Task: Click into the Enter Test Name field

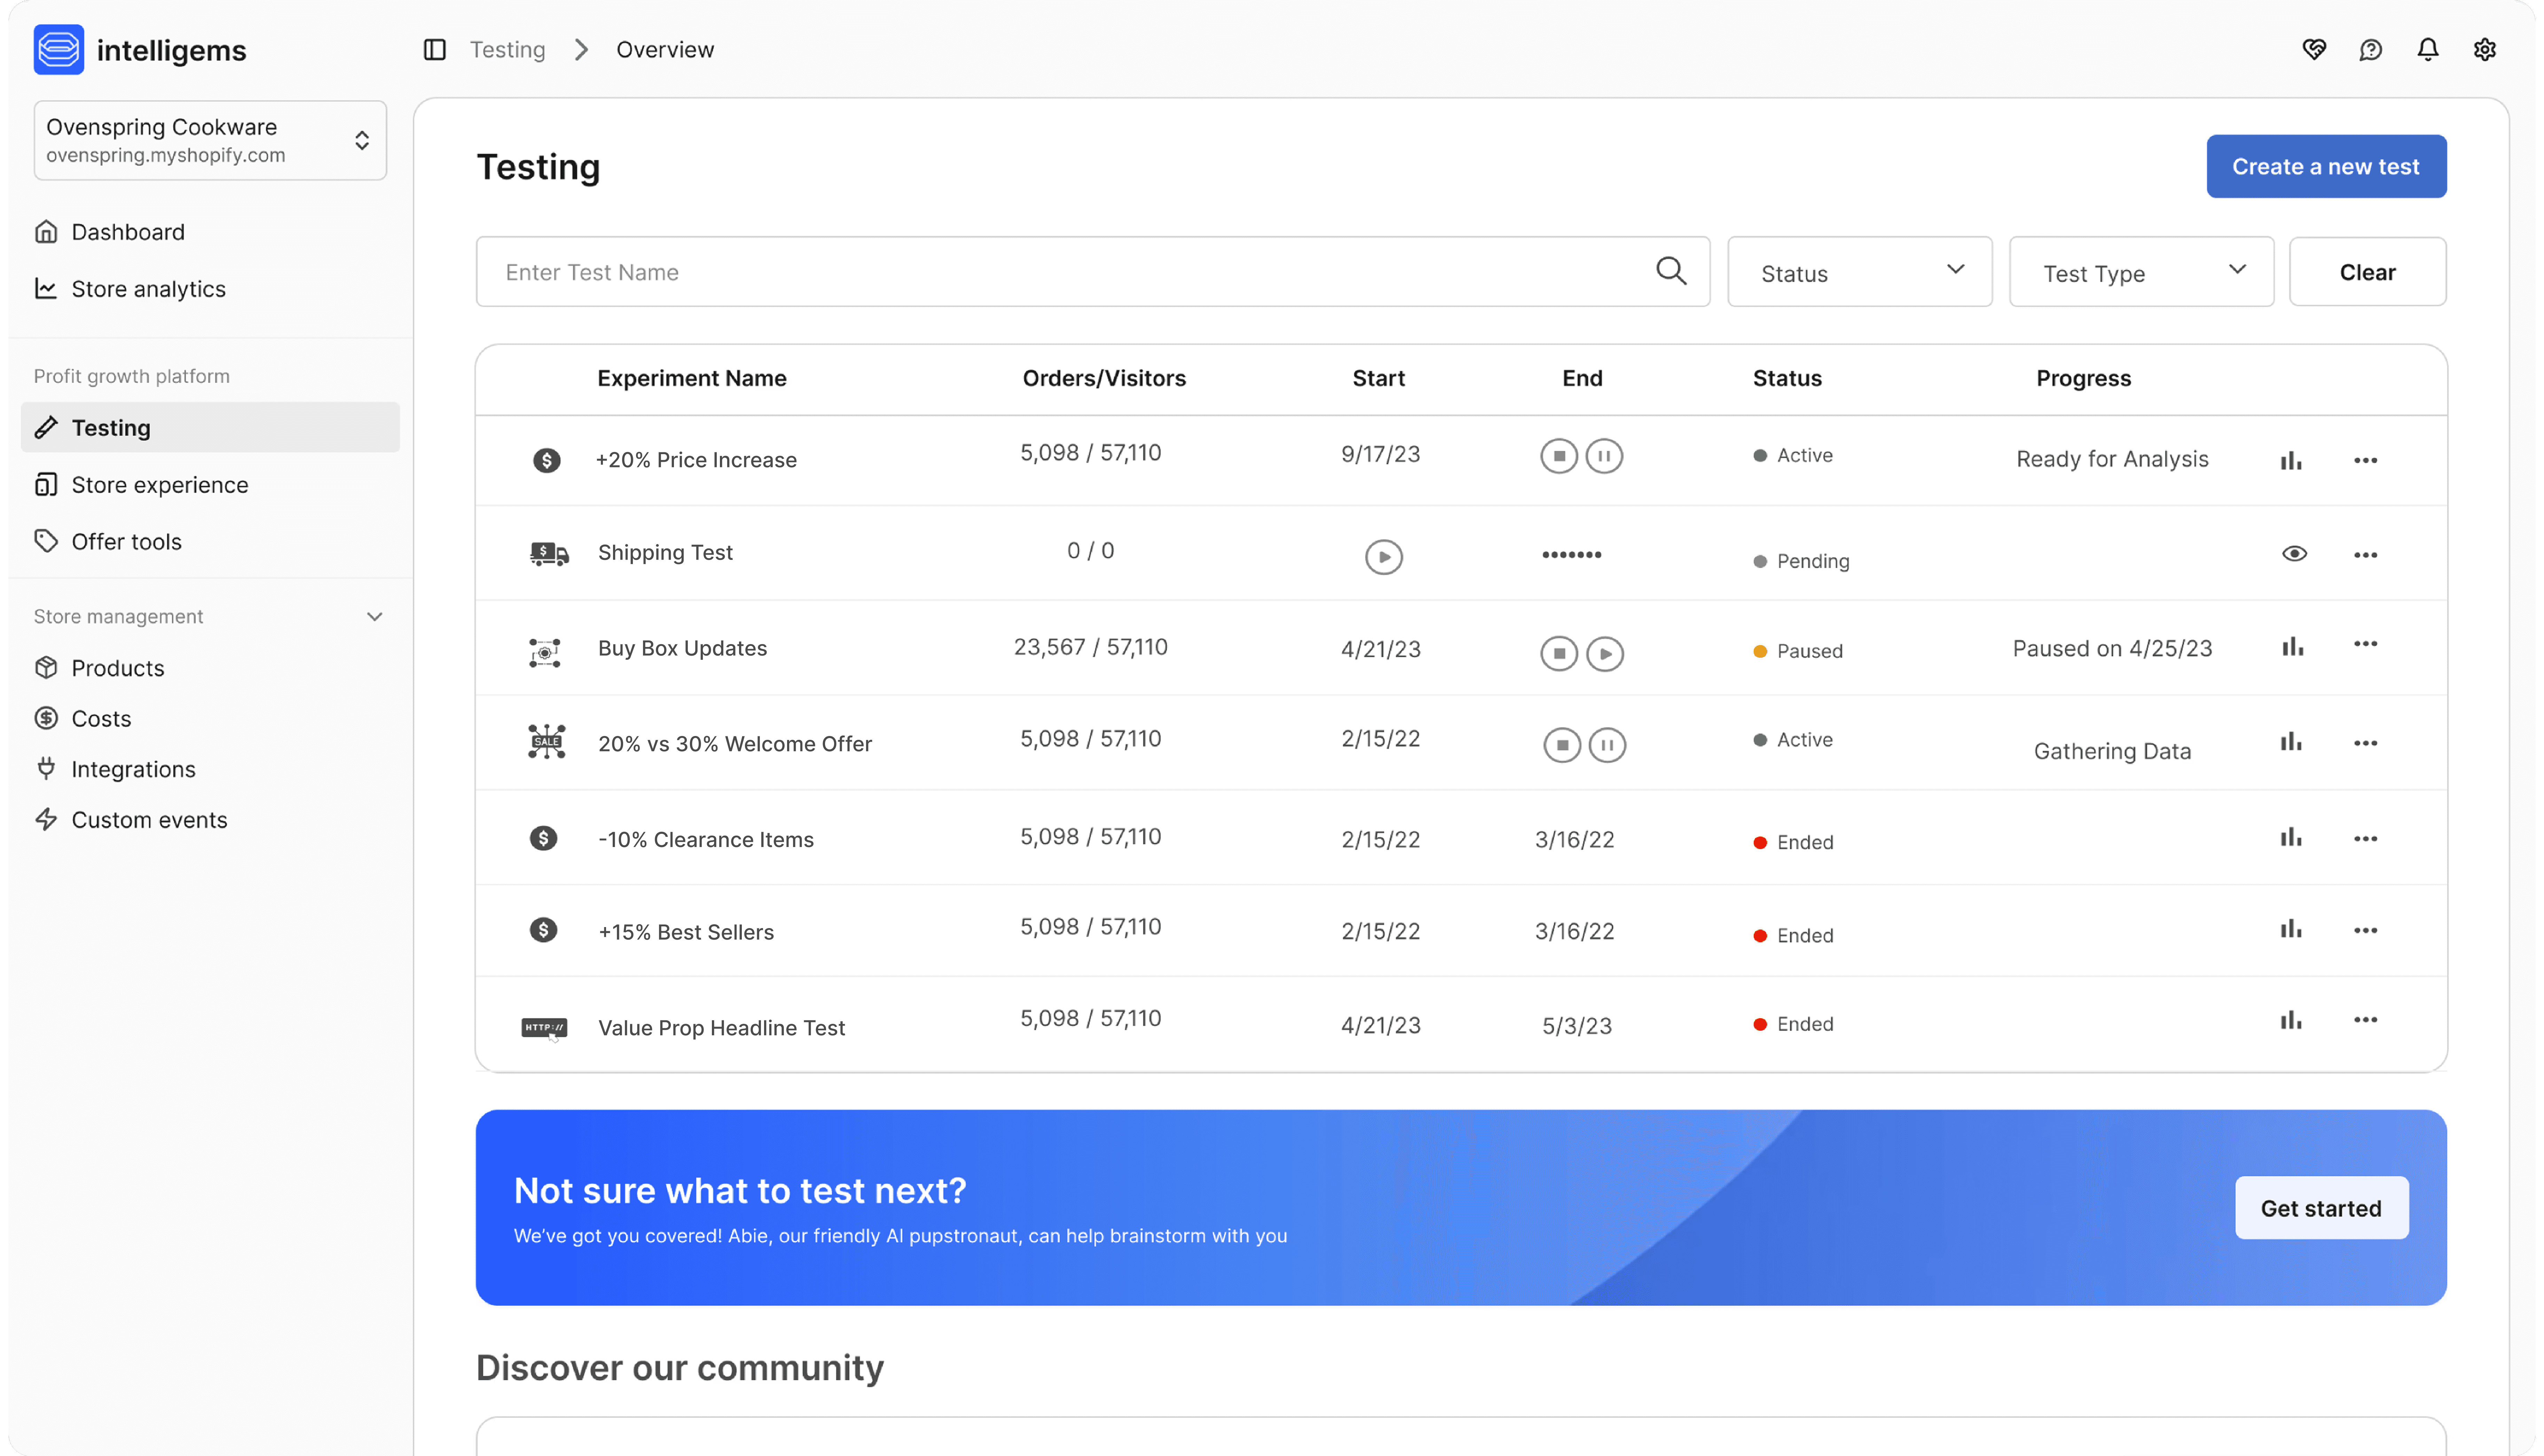Action: 1060,272
